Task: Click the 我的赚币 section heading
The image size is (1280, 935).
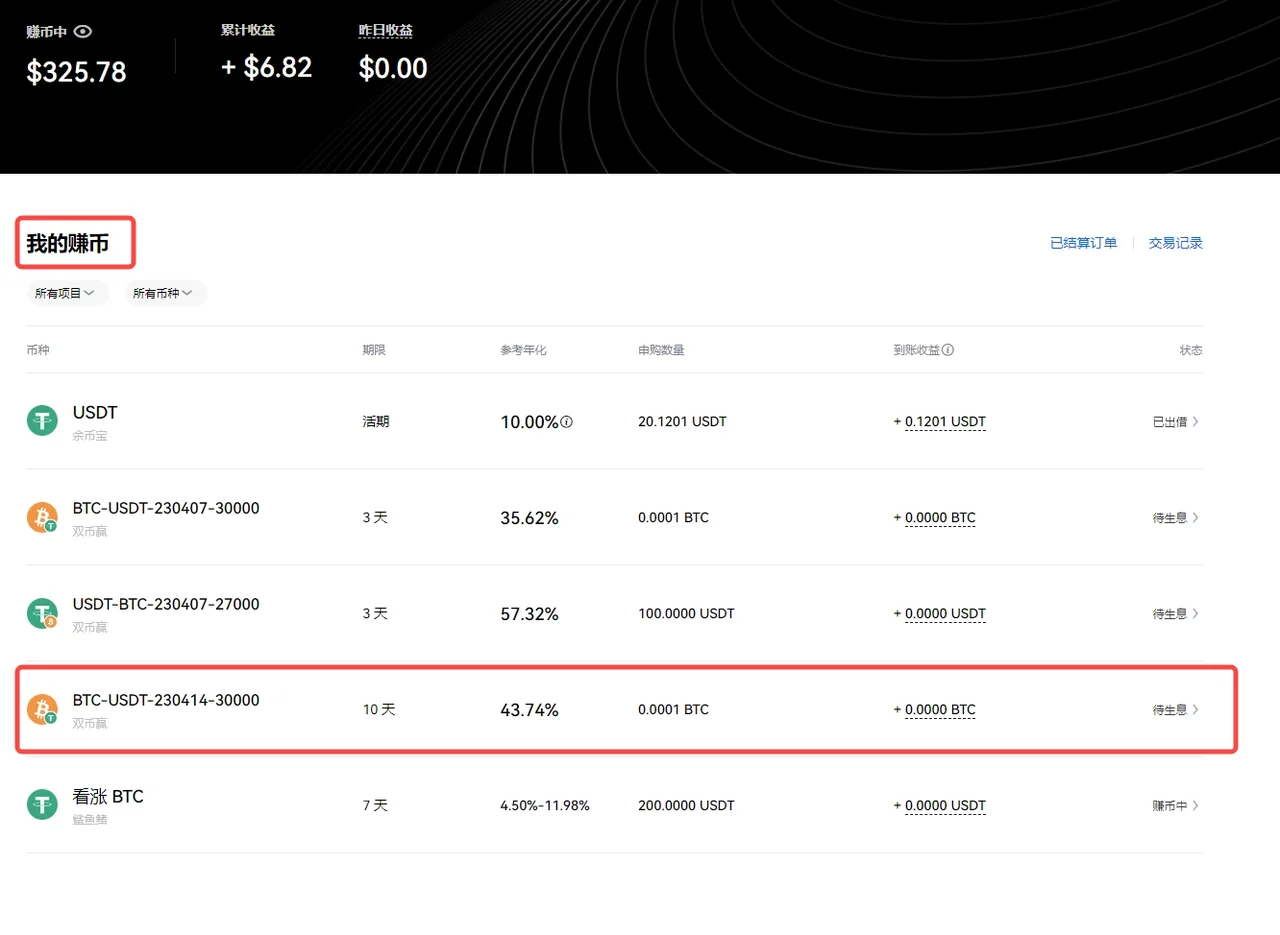Action: click(68, 243)
